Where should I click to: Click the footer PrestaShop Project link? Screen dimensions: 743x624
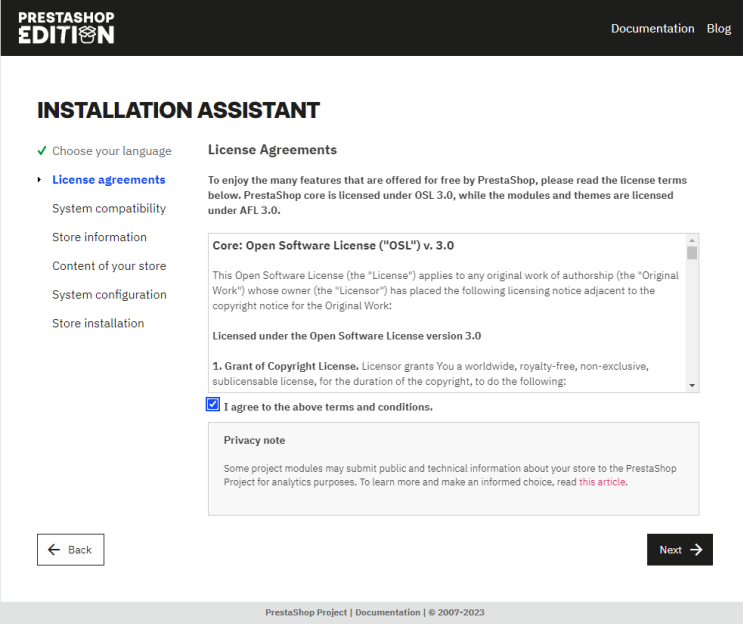(x=307, y=612)
